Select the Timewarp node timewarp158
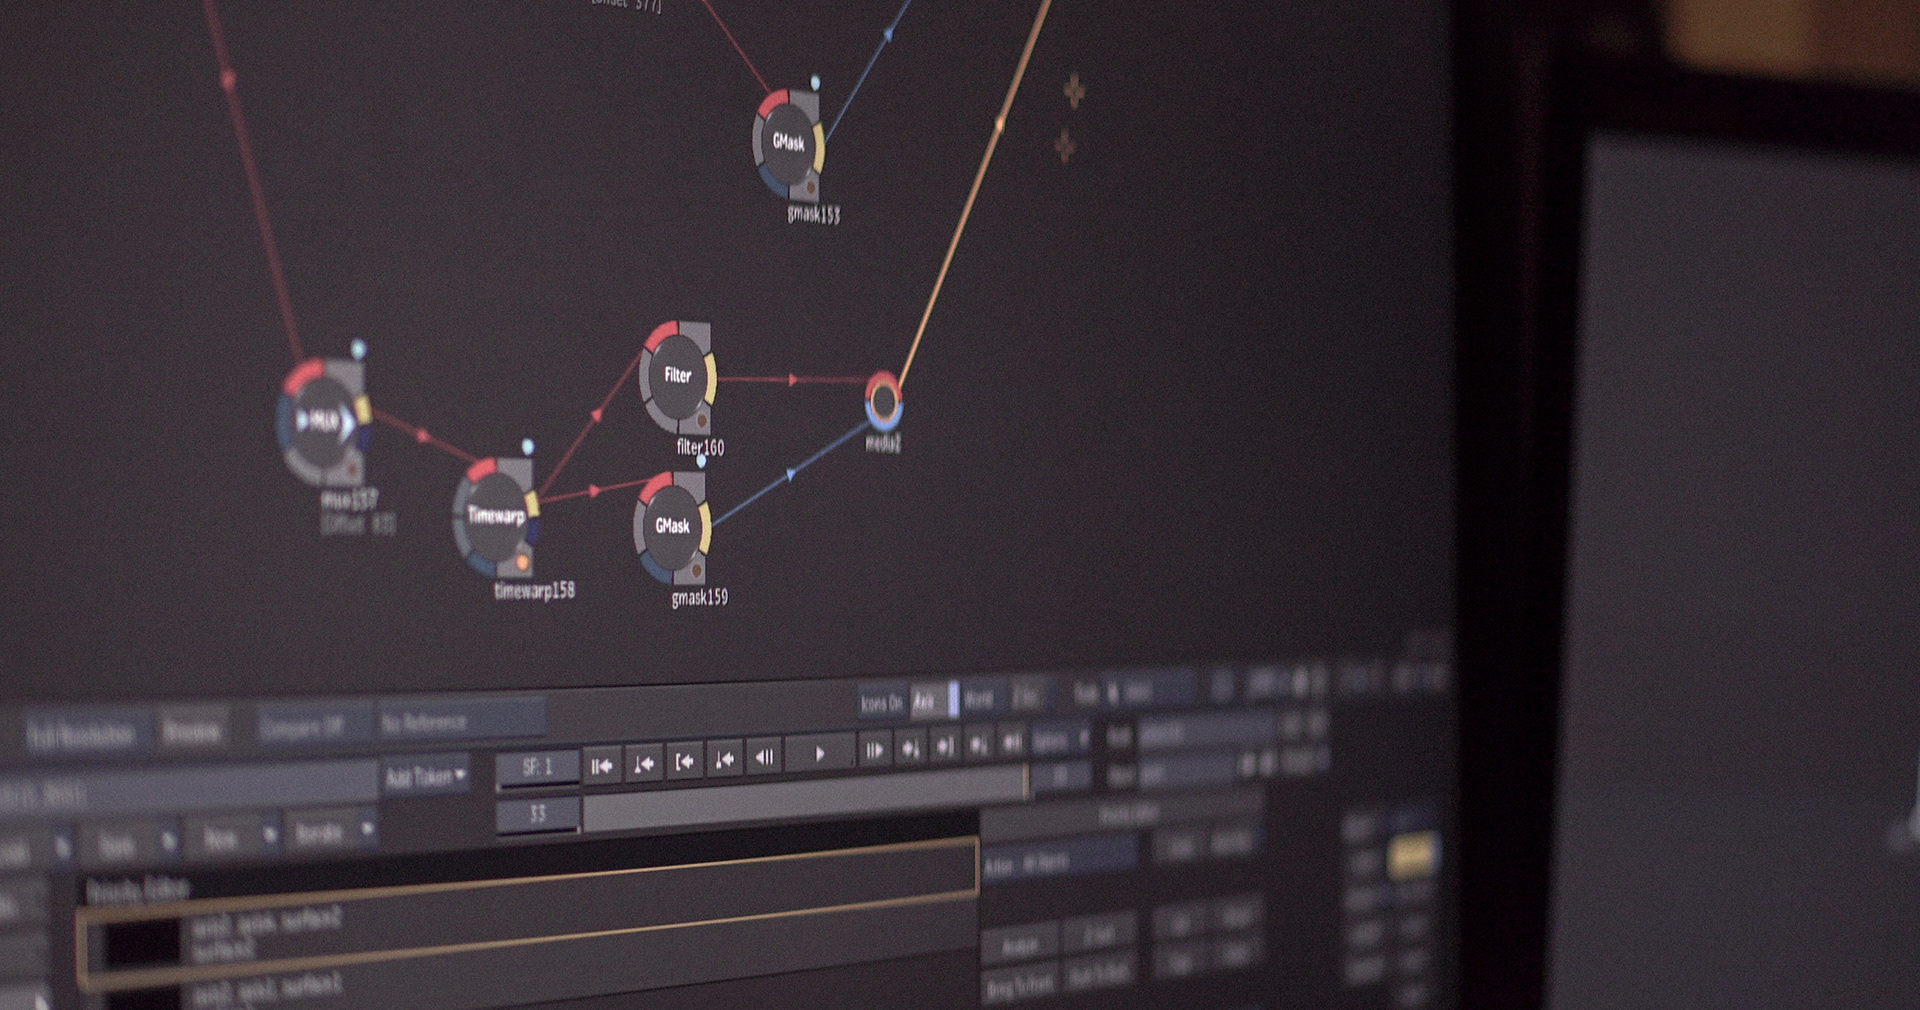 tap(496, 518)
